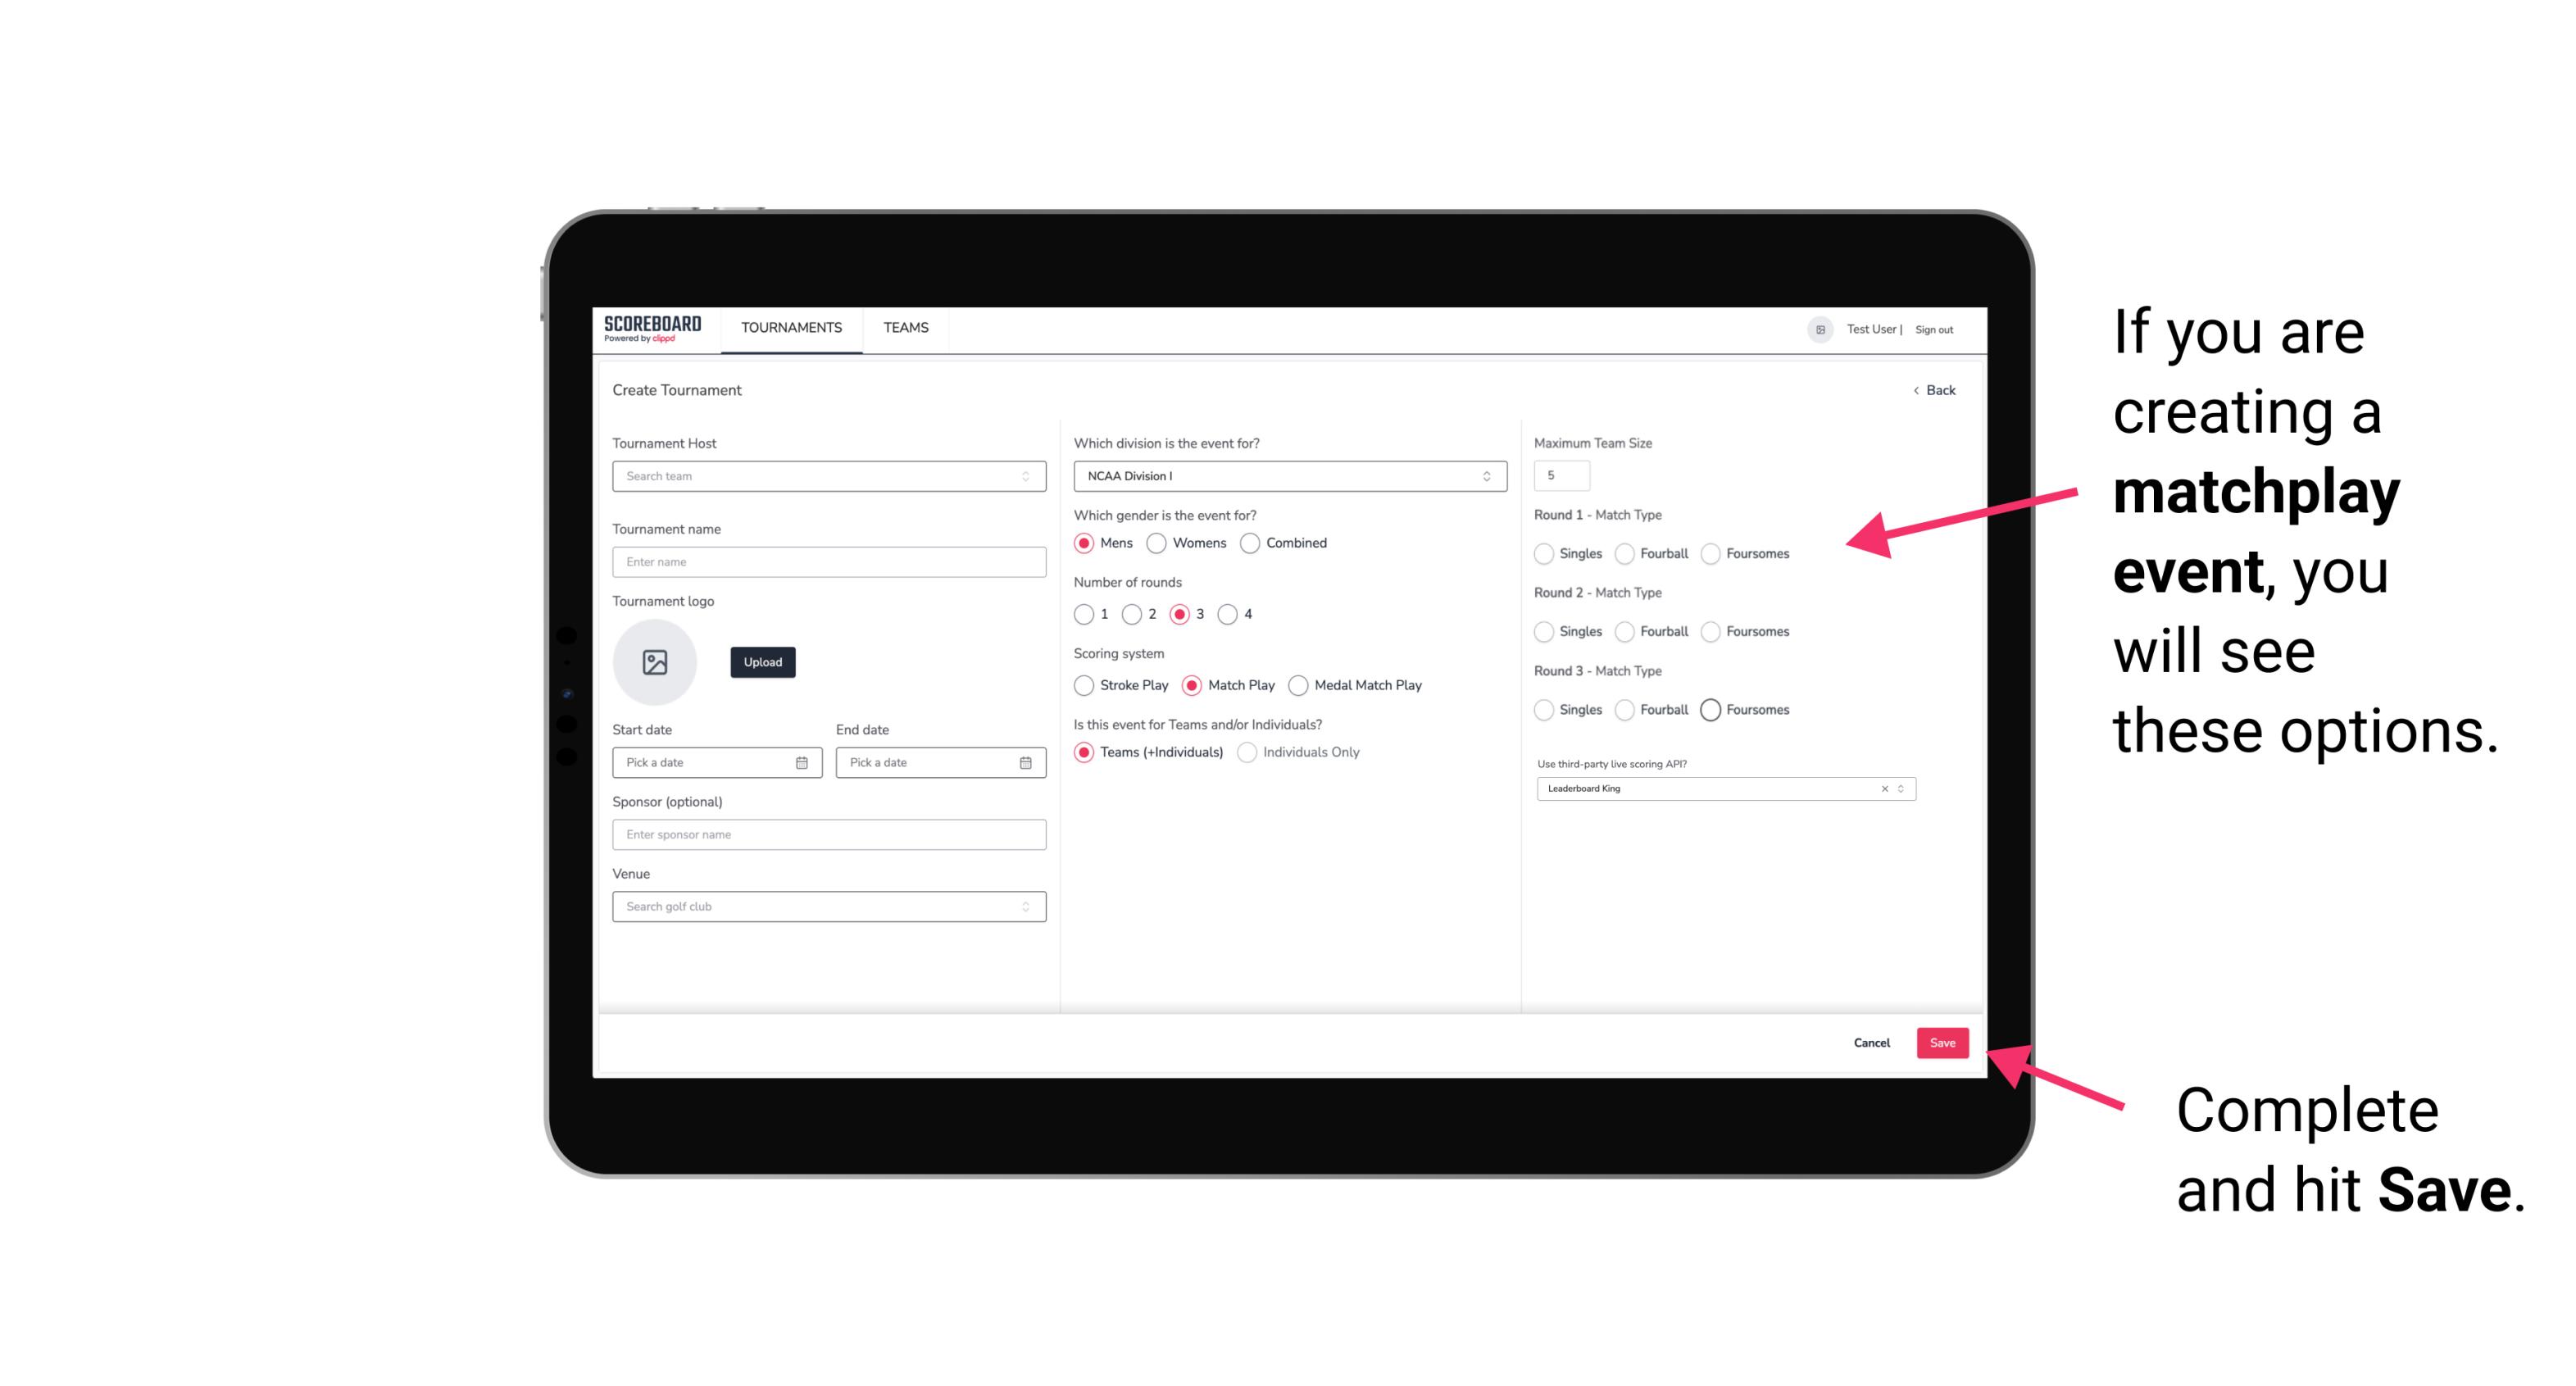Viewport: 2576px width, 1386px height.
Task: Click the user profile icon
Action: (1815, 328)
